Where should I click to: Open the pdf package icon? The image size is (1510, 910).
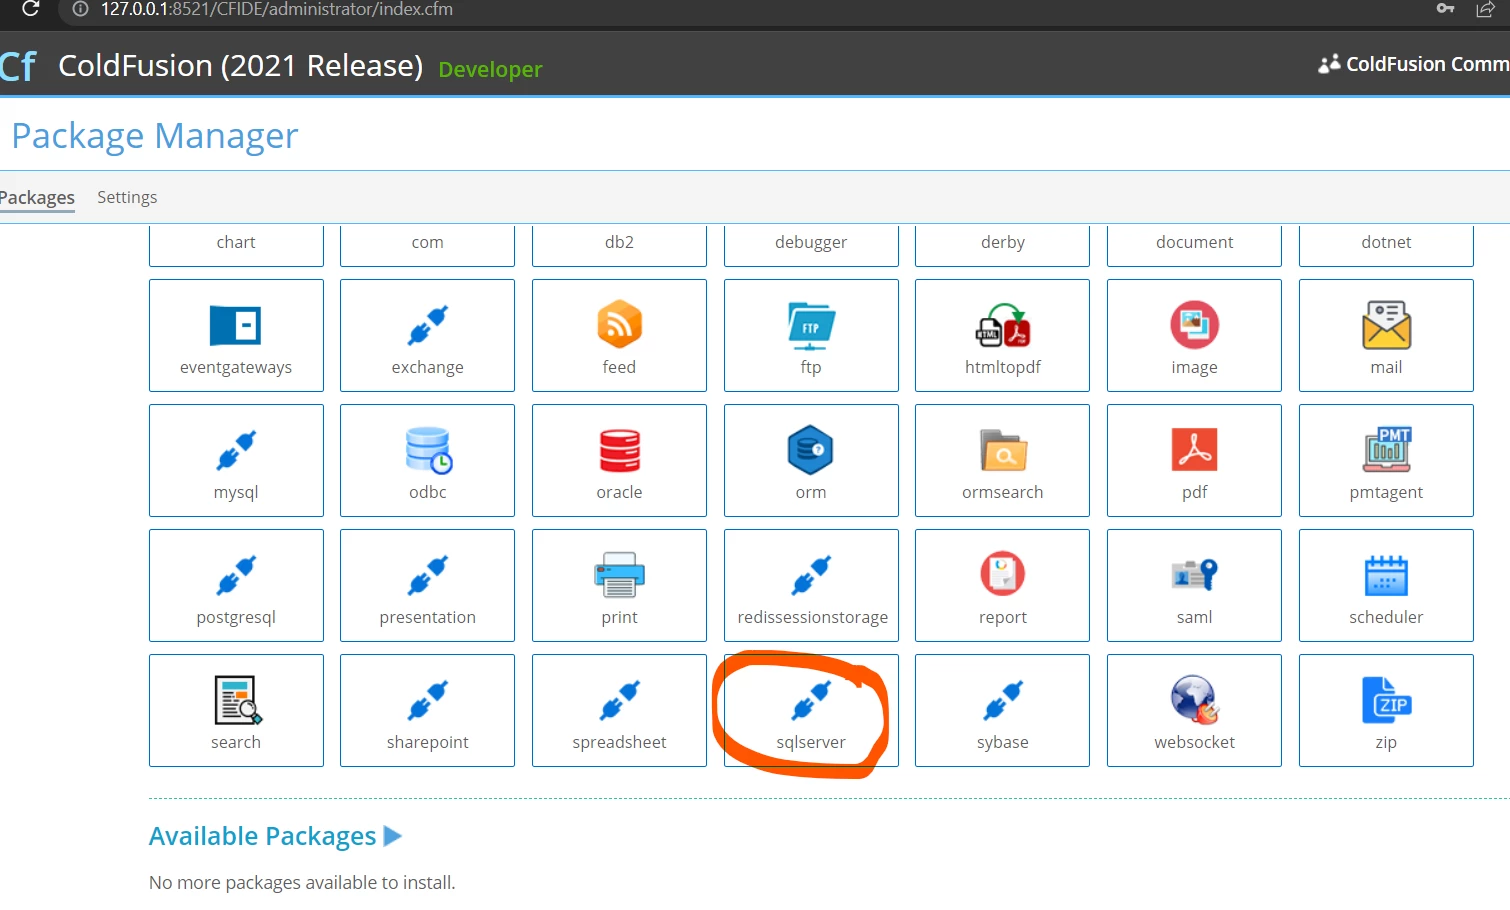tap(1194, 449)
